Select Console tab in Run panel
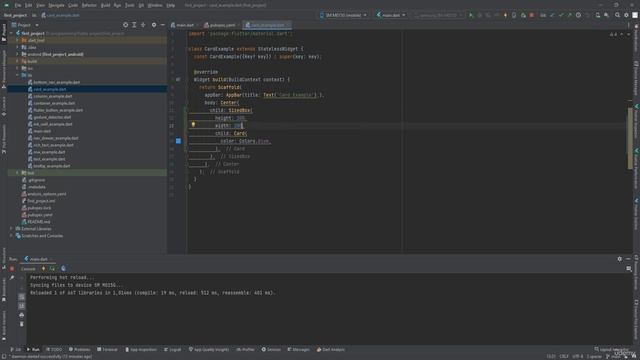This screenshot has height=360, width=640. [x=28, y=269]
